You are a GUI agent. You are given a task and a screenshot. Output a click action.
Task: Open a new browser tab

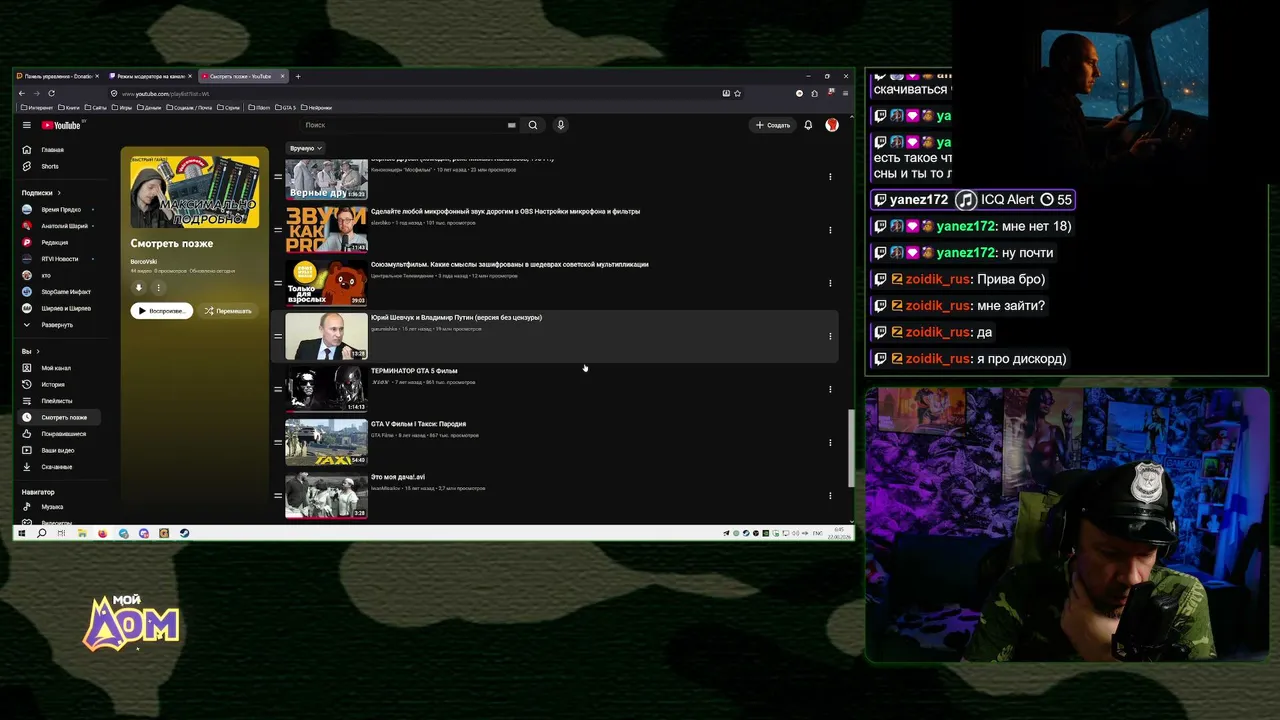click(297, 76)
